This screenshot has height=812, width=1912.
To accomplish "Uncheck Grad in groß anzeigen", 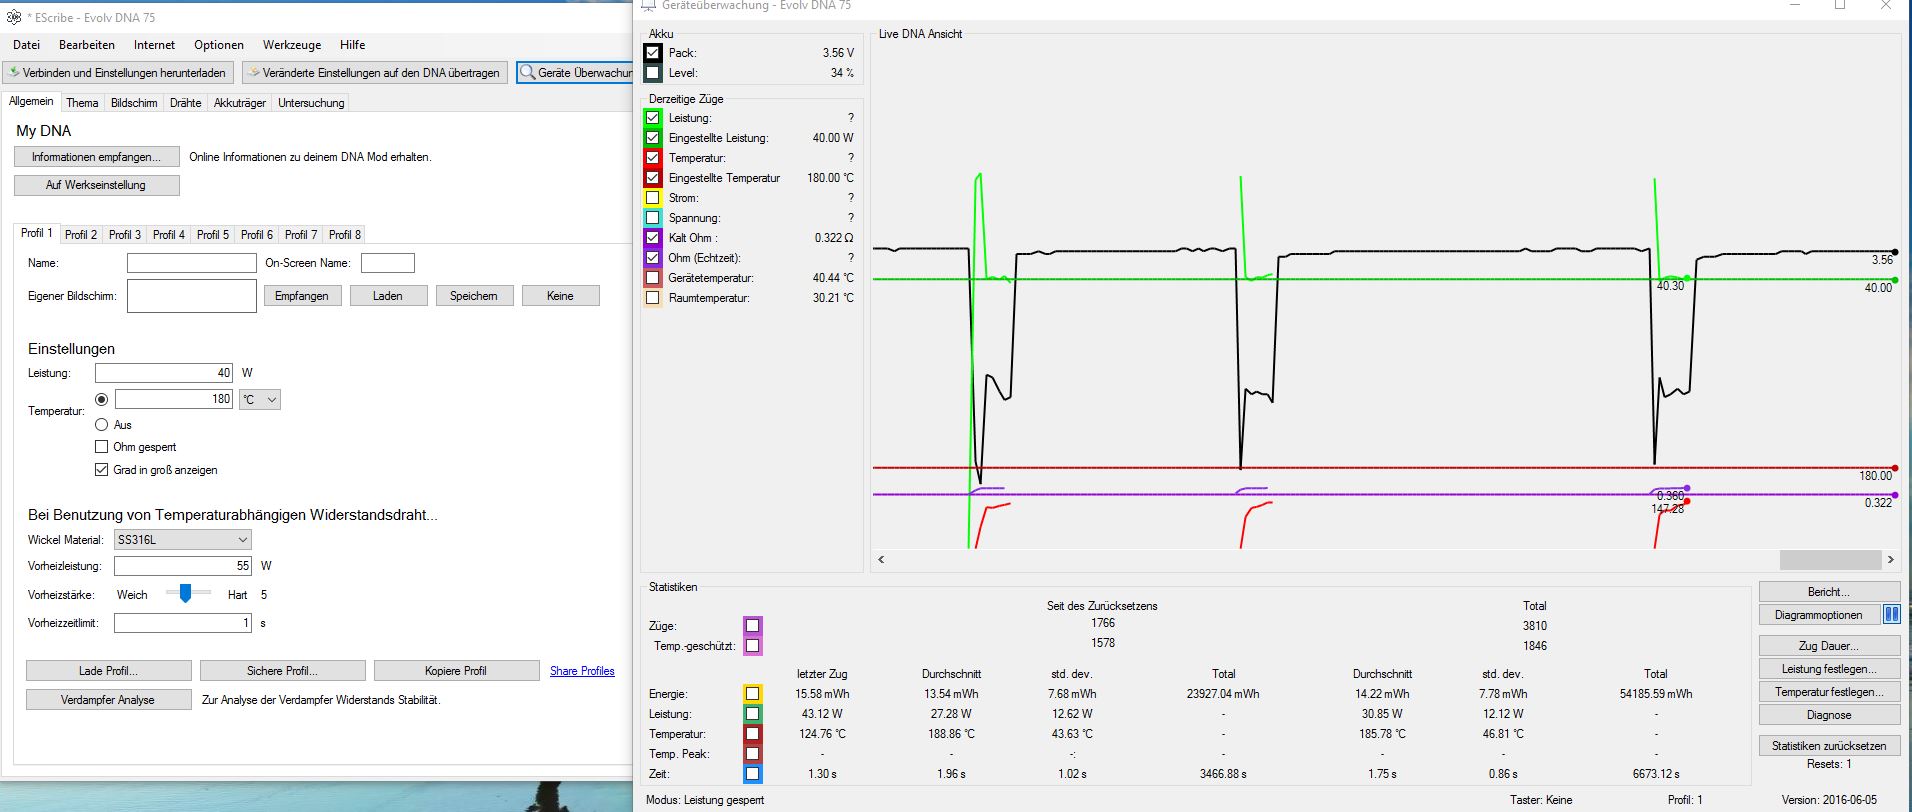I will pyautogui.click(x=102, y=470).
